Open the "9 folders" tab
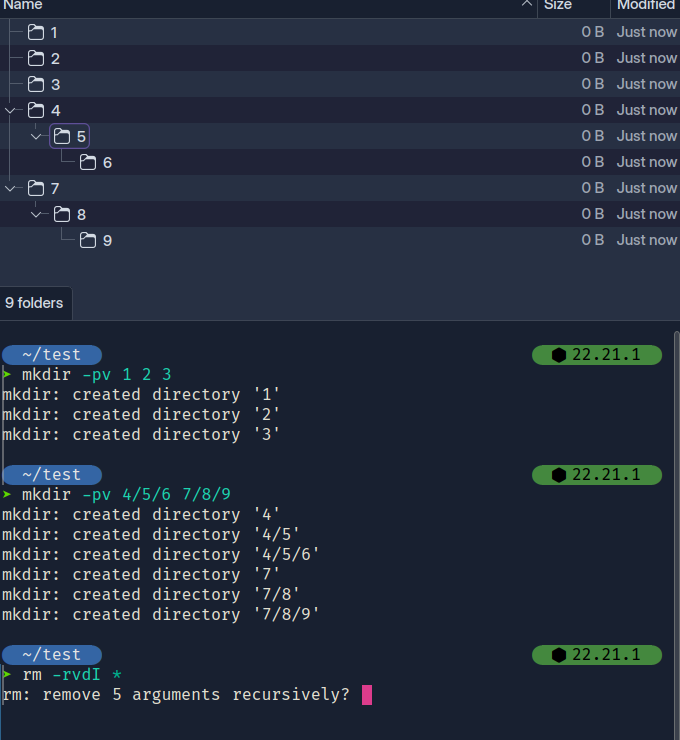Viewport: 680px width, 740px height. point(34,303)
